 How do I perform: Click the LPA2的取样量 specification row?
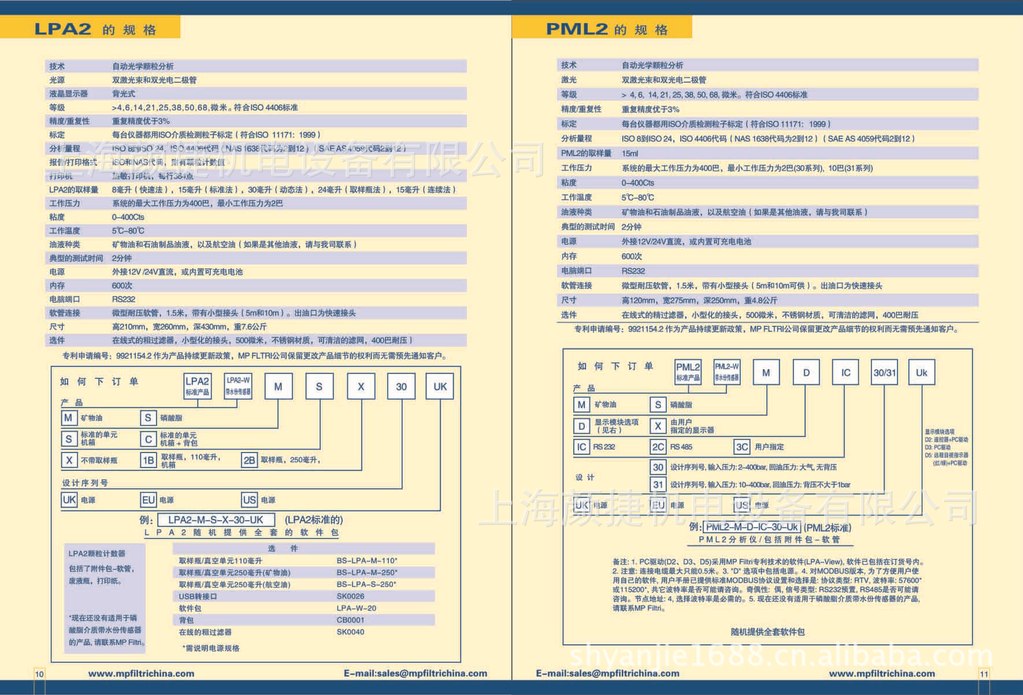[256, 189]
